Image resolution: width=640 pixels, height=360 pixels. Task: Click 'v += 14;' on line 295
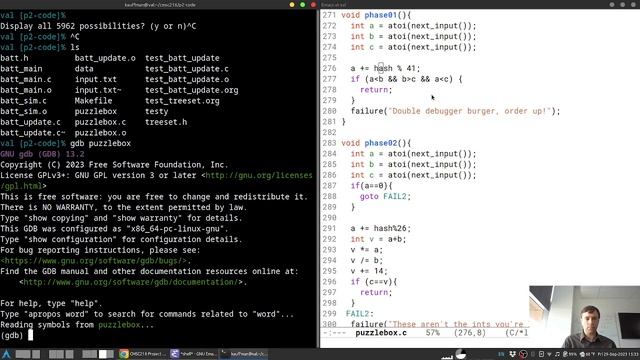pyautogui.click(x=369, y=271)
